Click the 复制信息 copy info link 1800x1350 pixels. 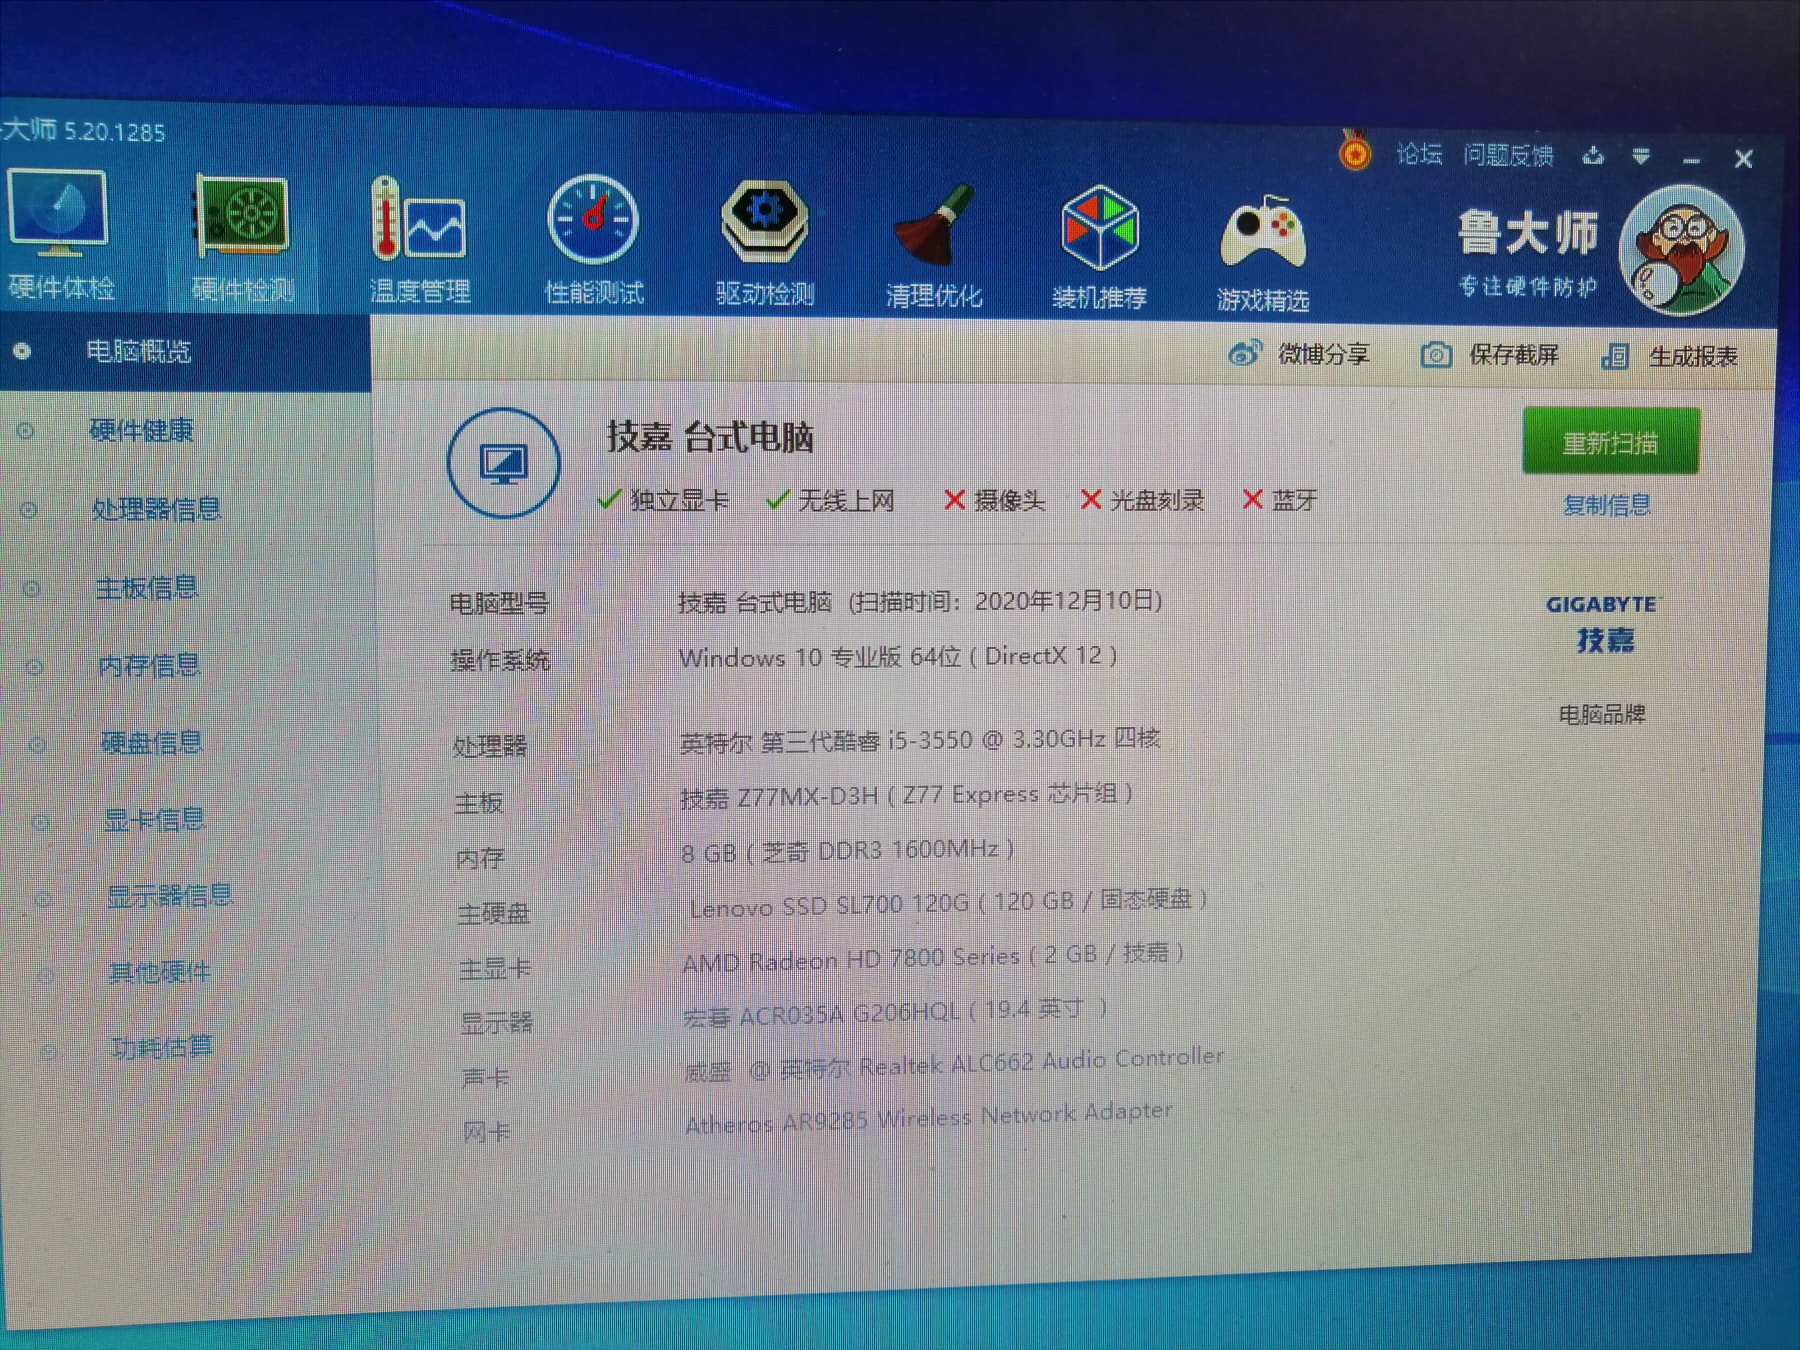pyautogui.click(x=1606, y=505)
